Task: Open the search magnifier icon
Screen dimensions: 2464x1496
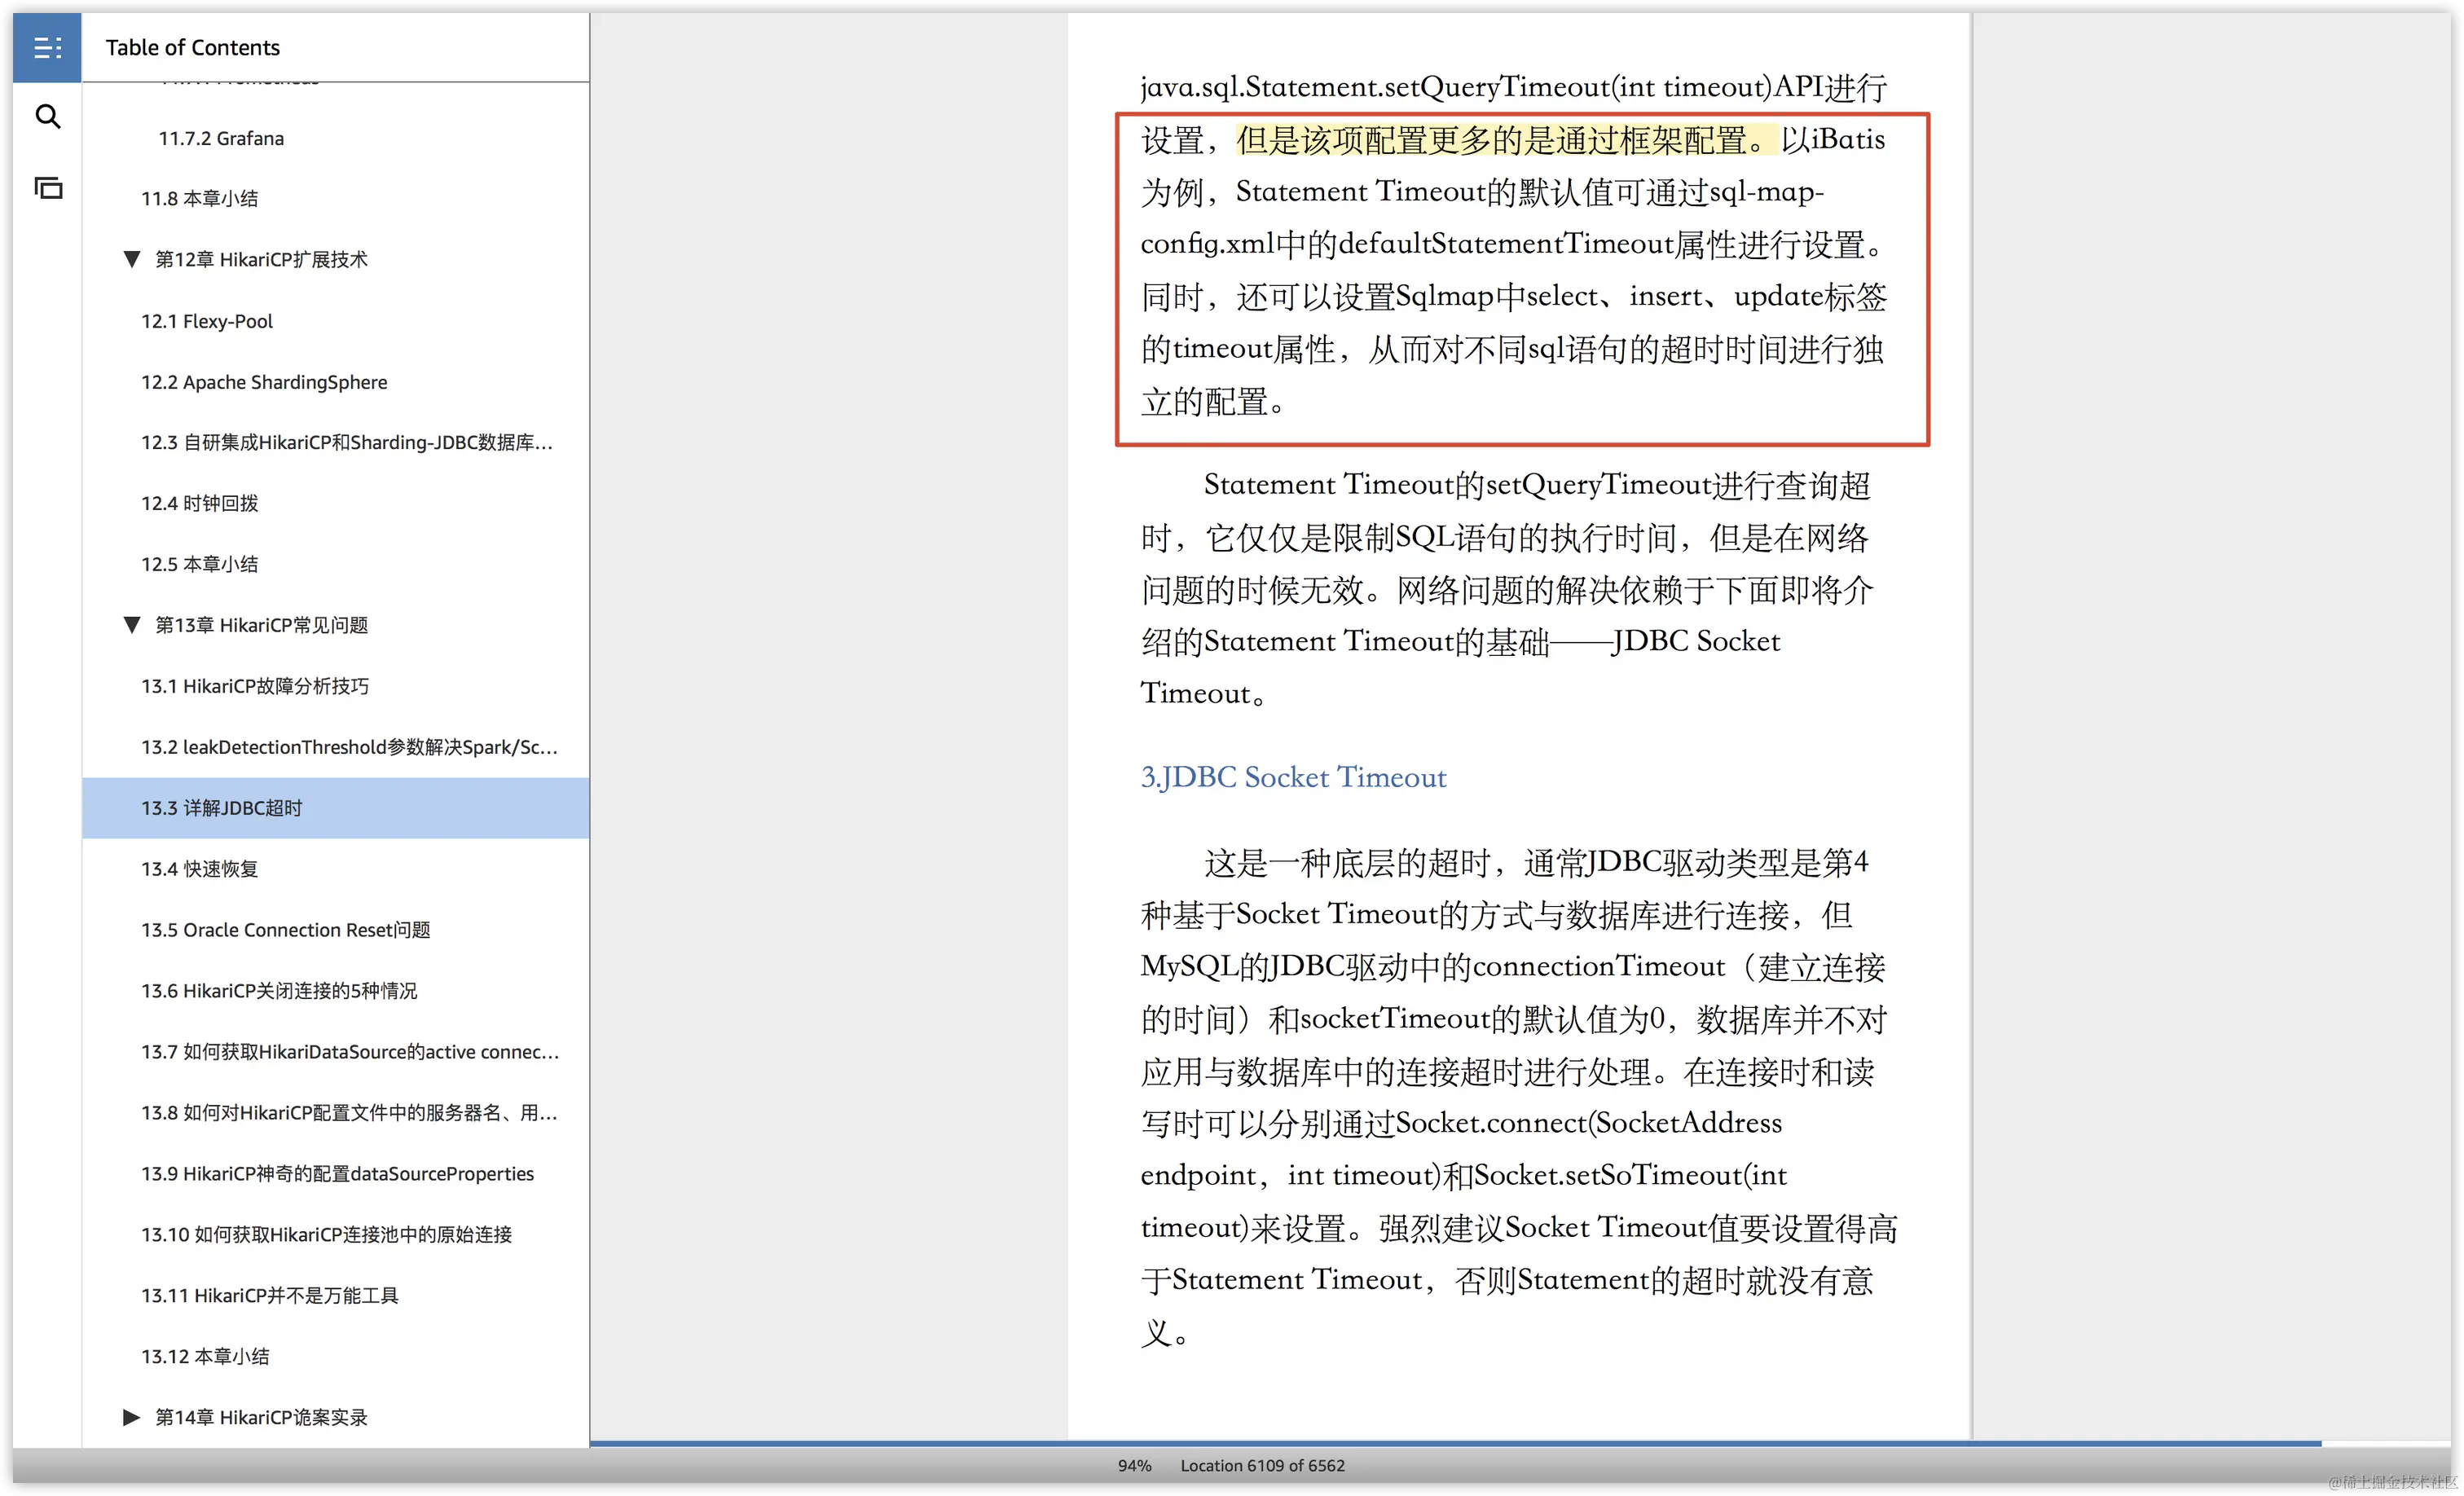Action: (47, 117)
